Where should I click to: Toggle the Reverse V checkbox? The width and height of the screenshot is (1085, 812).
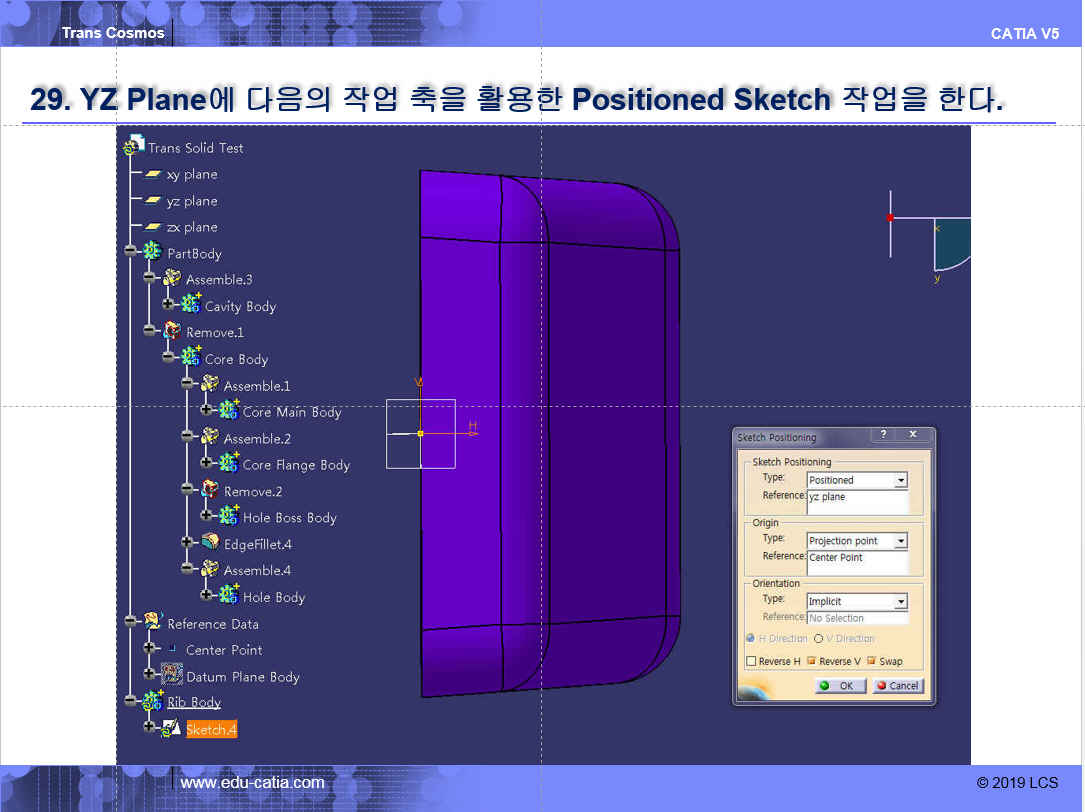tap(811, 661)
